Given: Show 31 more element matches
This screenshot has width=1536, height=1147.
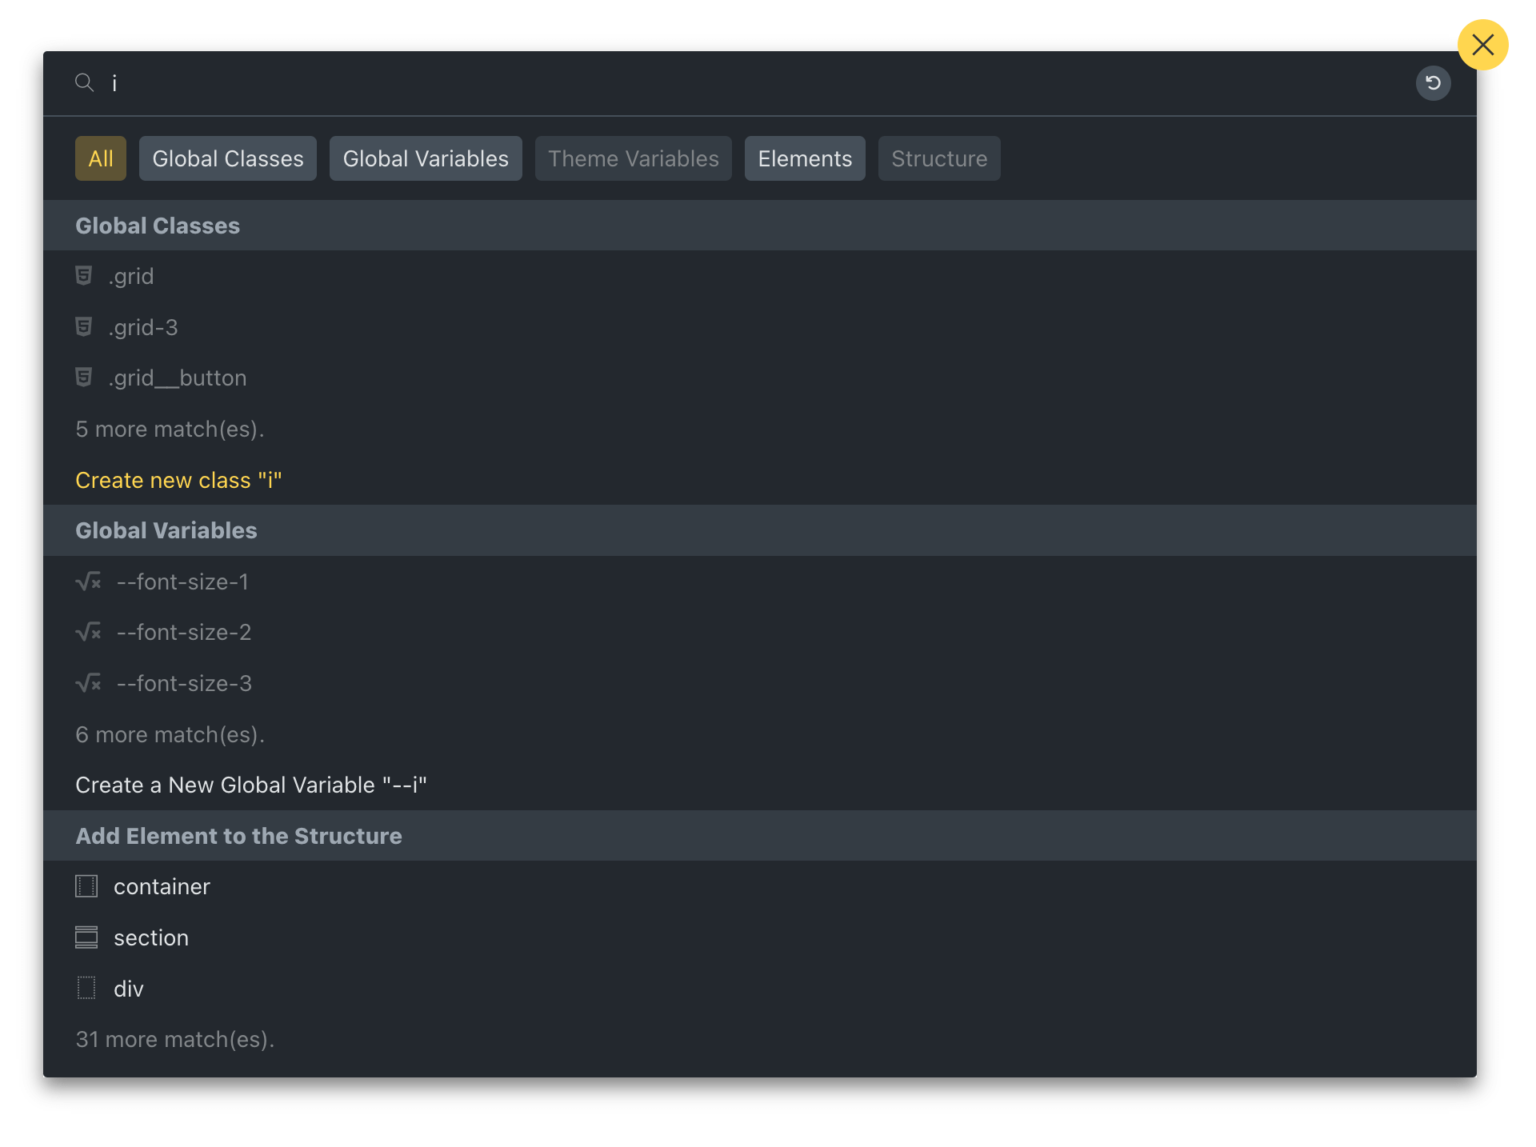Looking at the screenshot, I should (175, 1040).
